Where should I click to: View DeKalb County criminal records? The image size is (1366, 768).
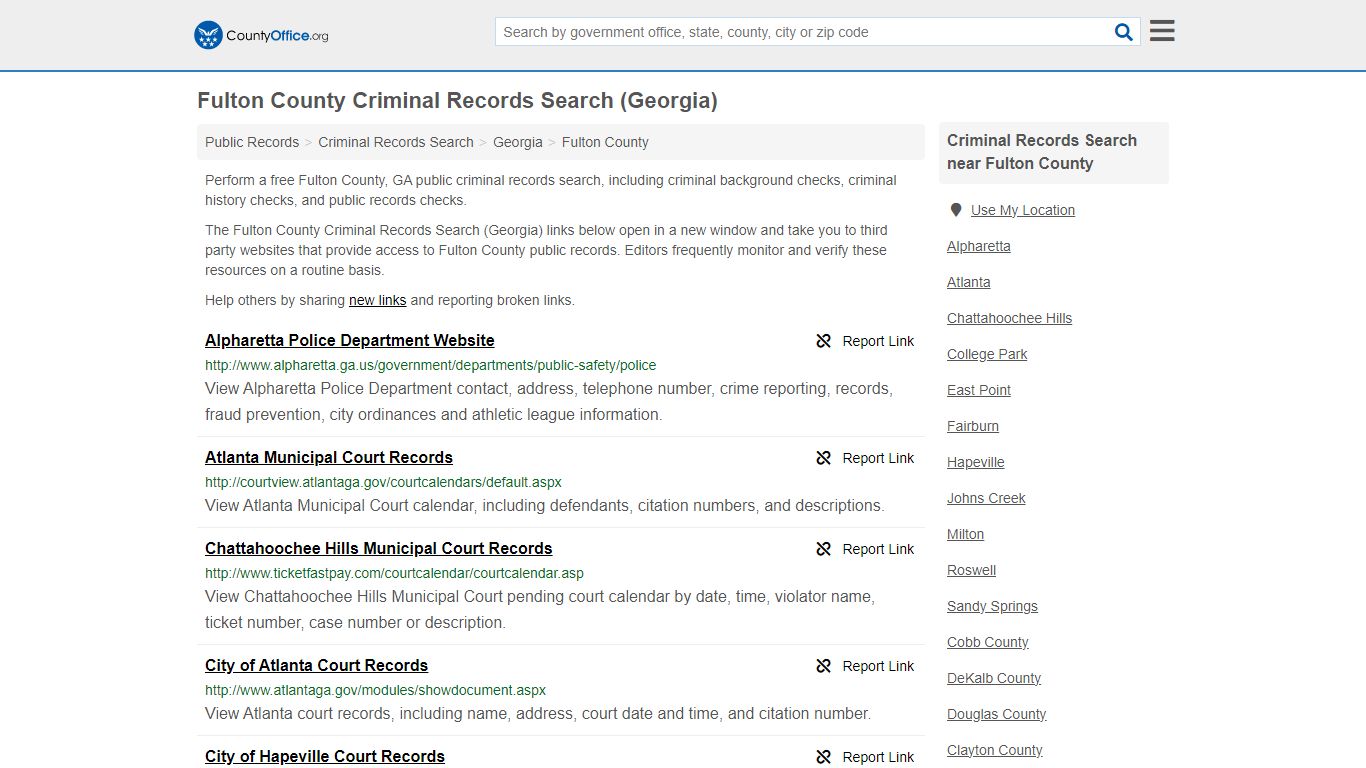tap(994, 678)
